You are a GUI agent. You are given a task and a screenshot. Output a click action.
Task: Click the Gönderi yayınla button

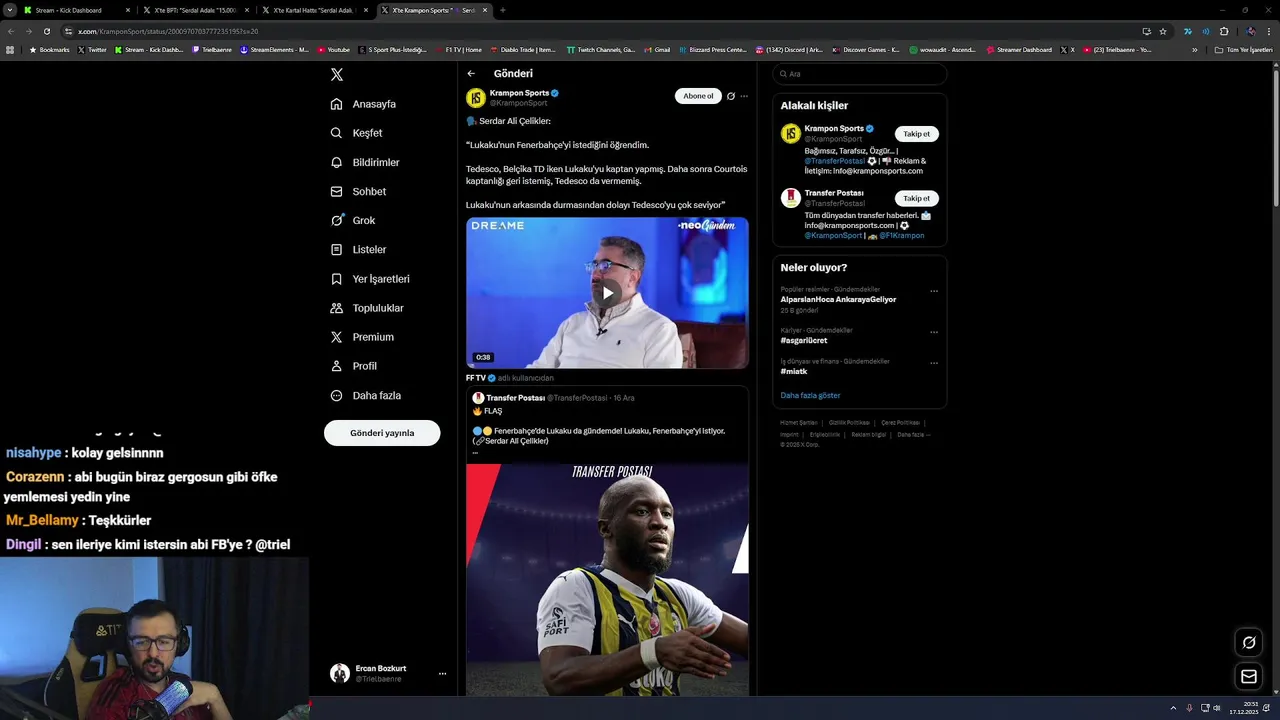coord(382,433)
